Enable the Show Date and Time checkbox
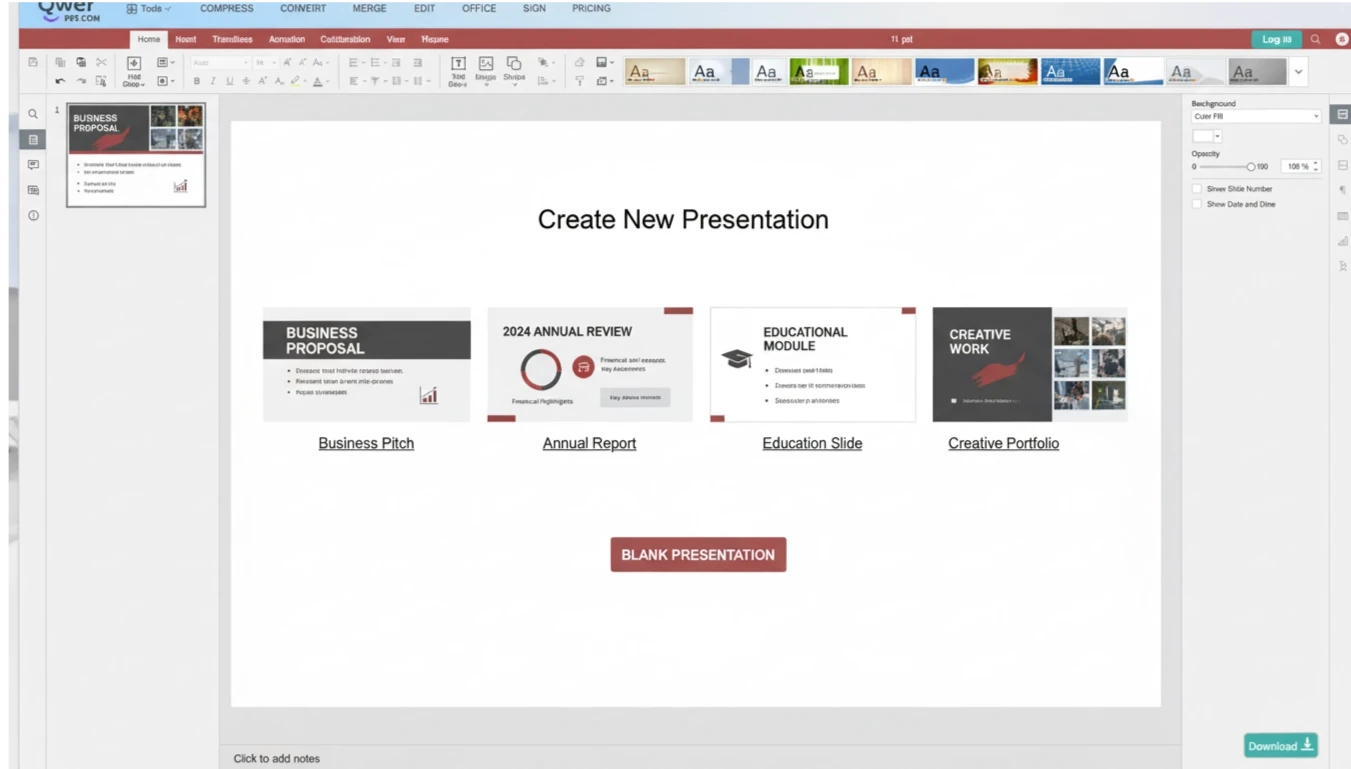The width and height of the screenshot is (1351, 769). point(1197,204)
